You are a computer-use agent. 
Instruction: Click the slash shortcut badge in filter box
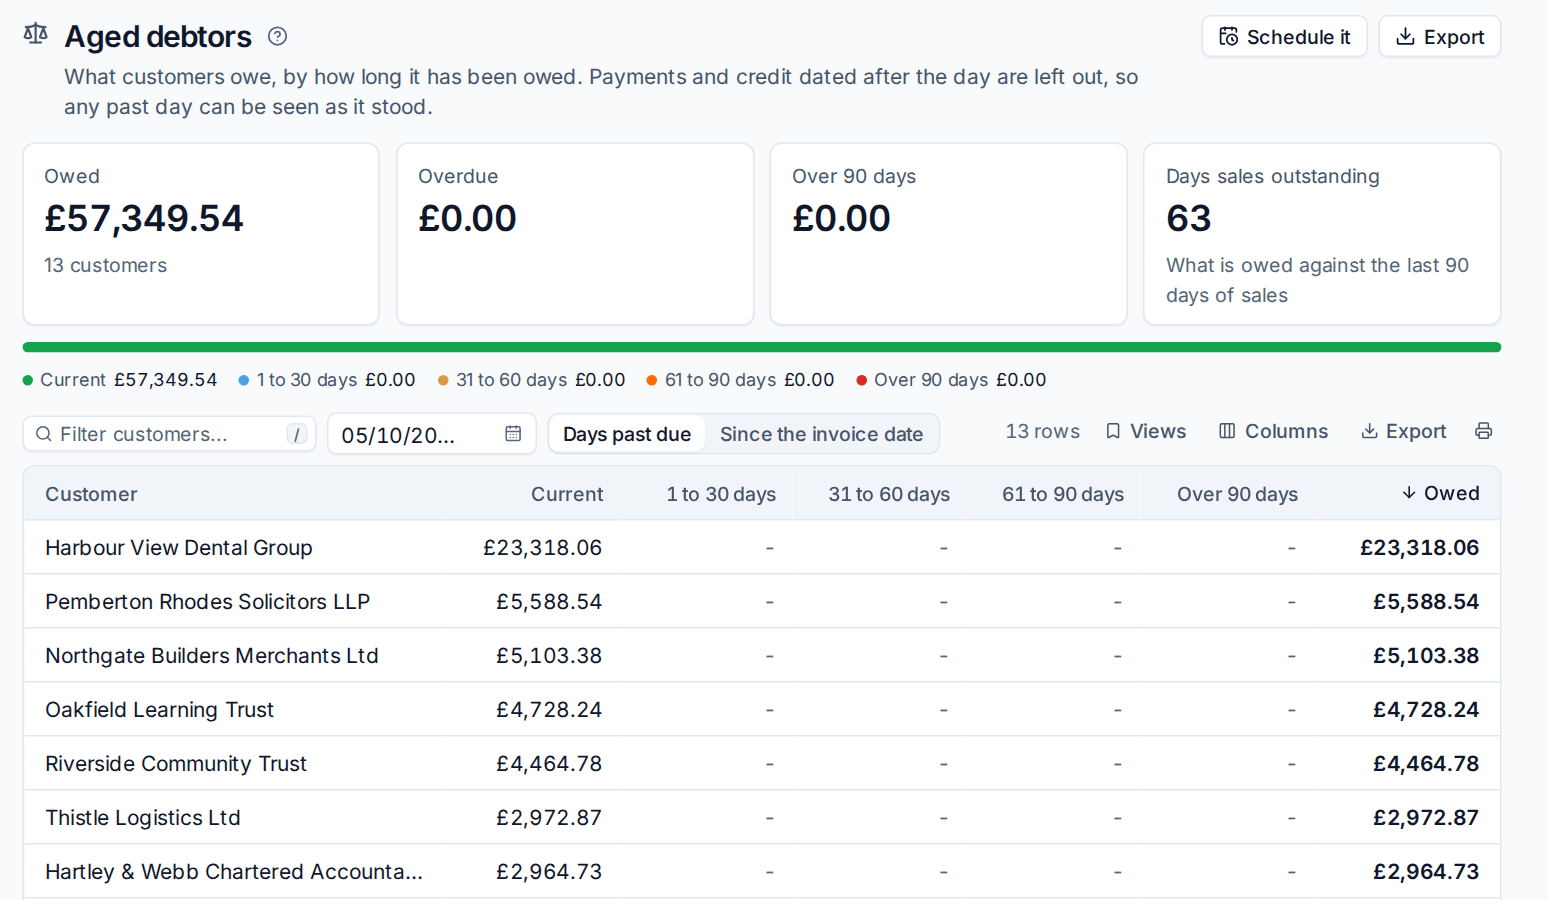click(297, 434)
